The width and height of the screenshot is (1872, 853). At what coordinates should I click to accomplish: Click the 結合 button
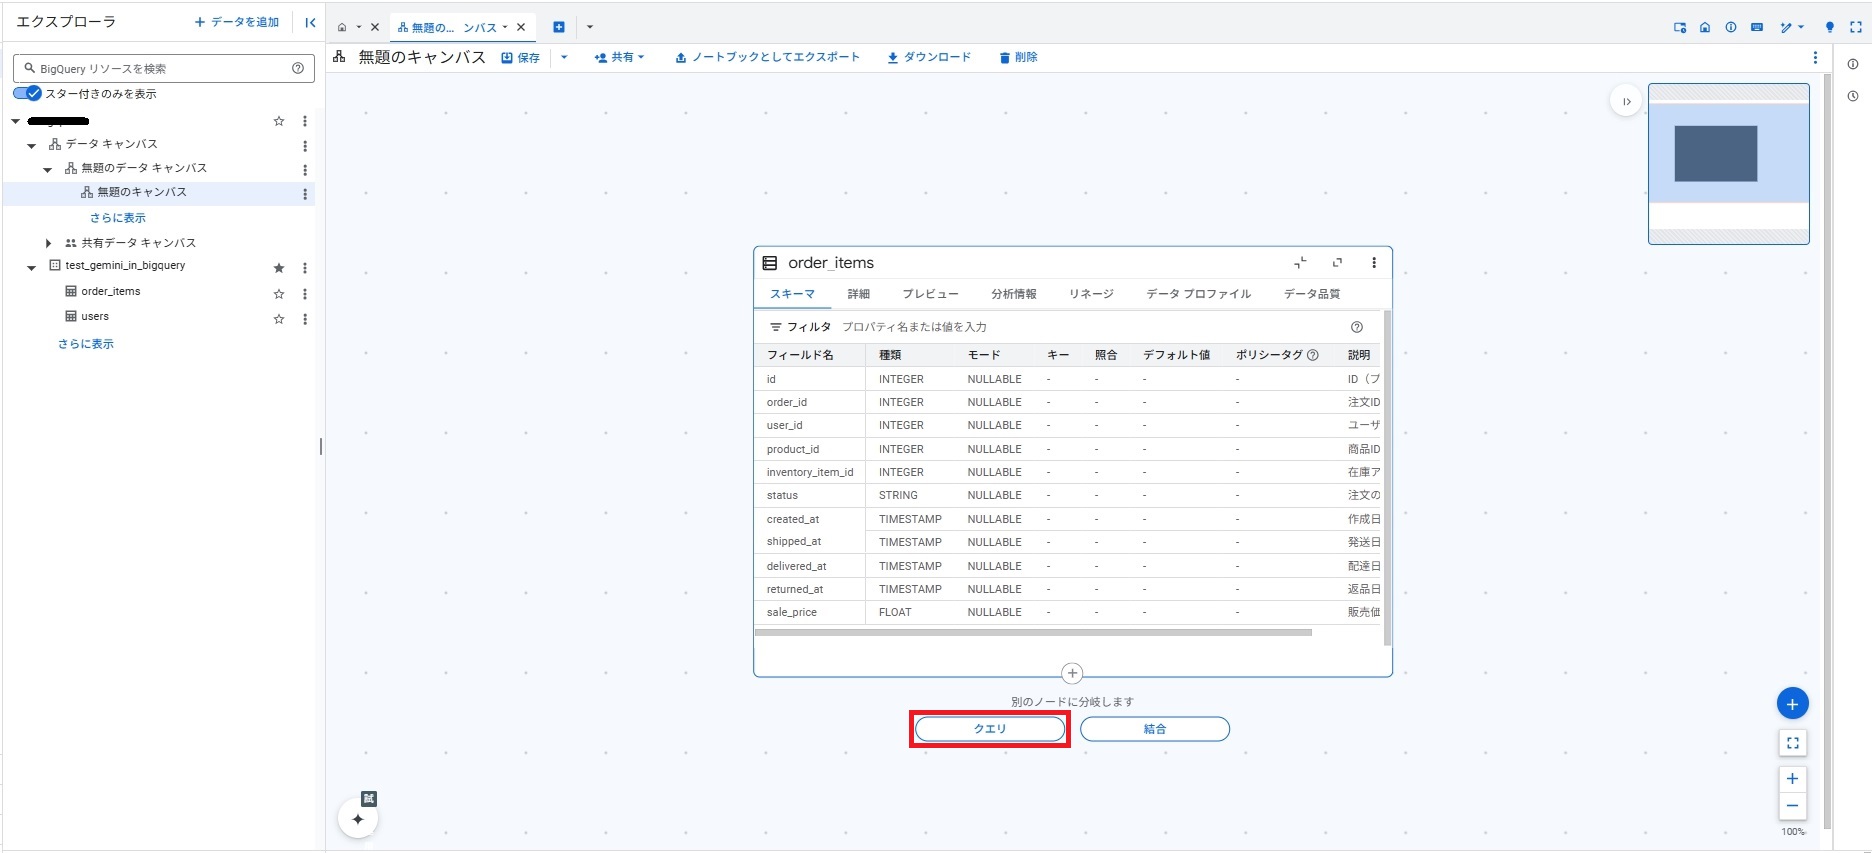1154,729
